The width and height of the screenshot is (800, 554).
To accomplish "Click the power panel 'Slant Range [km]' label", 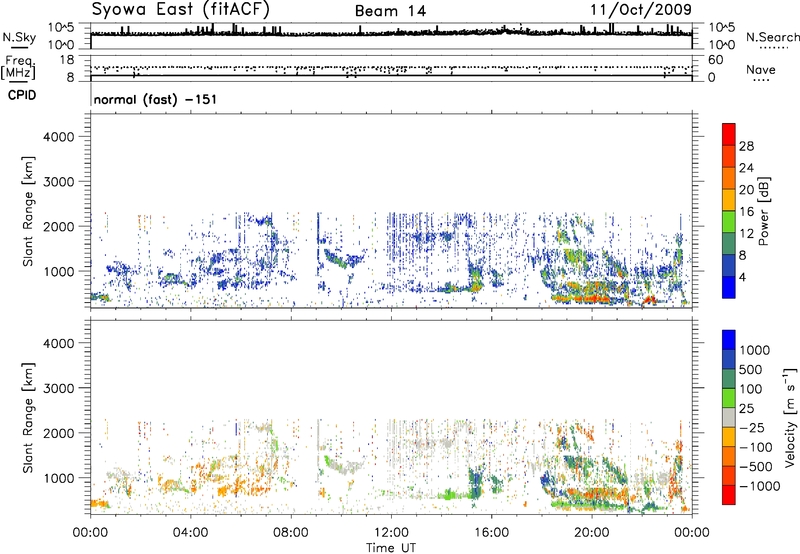I will coord(29,211).
